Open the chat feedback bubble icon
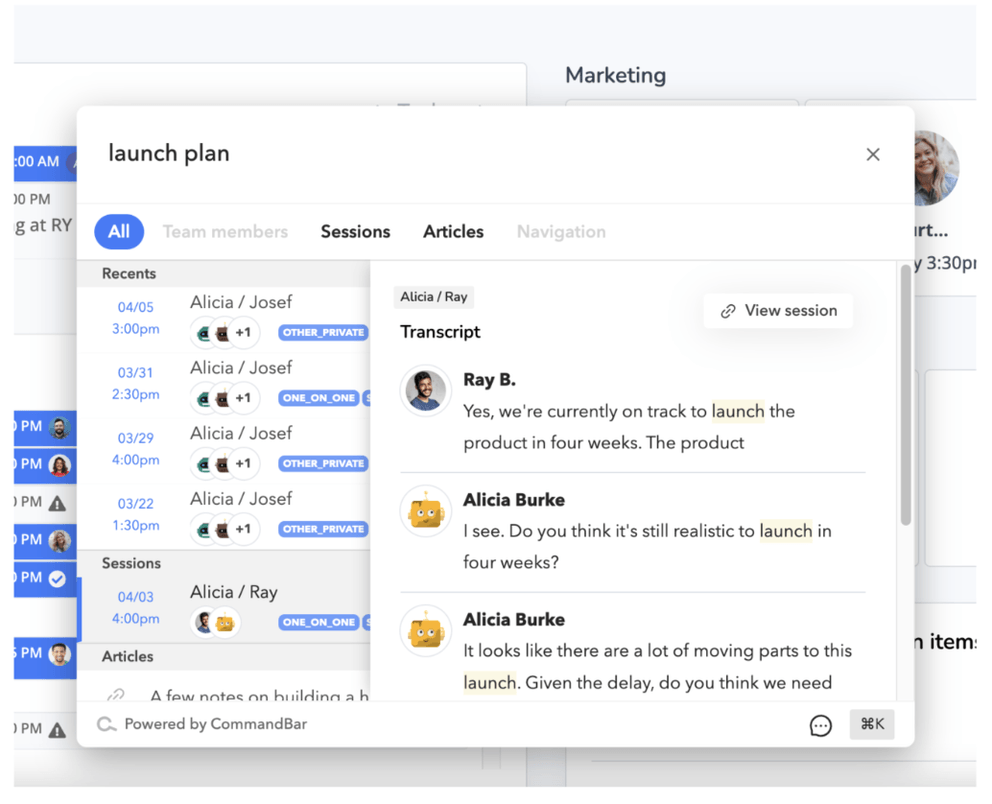The height and width of the screenshot is (804, 992). click(x=821, y=725)
